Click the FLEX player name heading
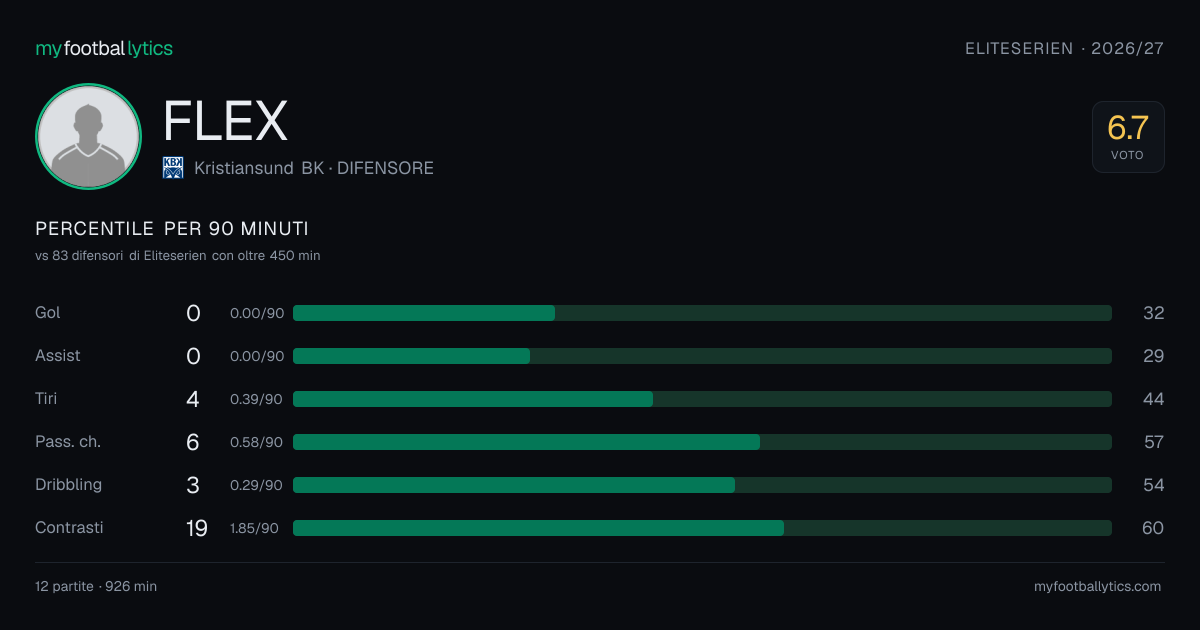The height and width of the screenshot is (630, 1200). [x=225, y=121]
